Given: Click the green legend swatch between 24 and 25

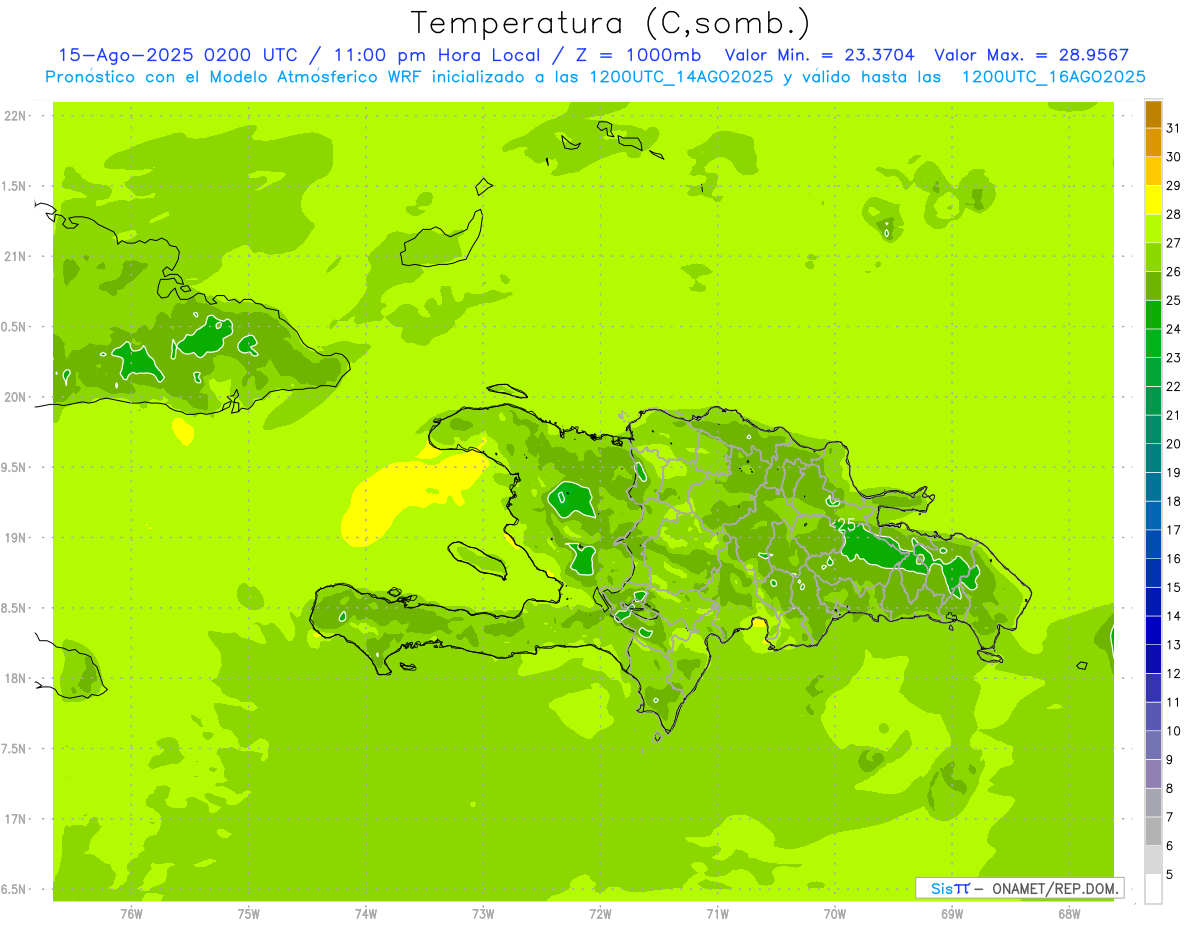Looking at the screenshot, I should tap(1153, 315).
